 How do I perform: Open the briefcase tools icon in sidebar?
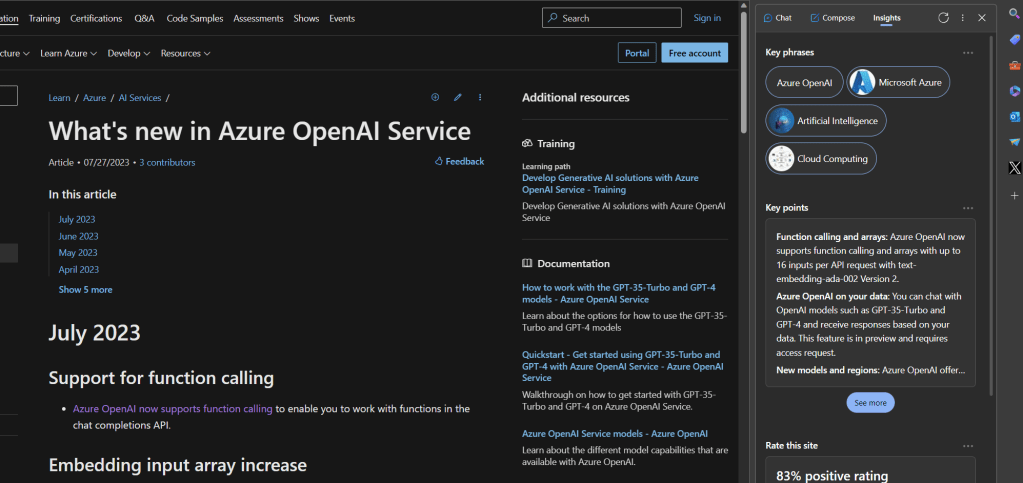1014,65
